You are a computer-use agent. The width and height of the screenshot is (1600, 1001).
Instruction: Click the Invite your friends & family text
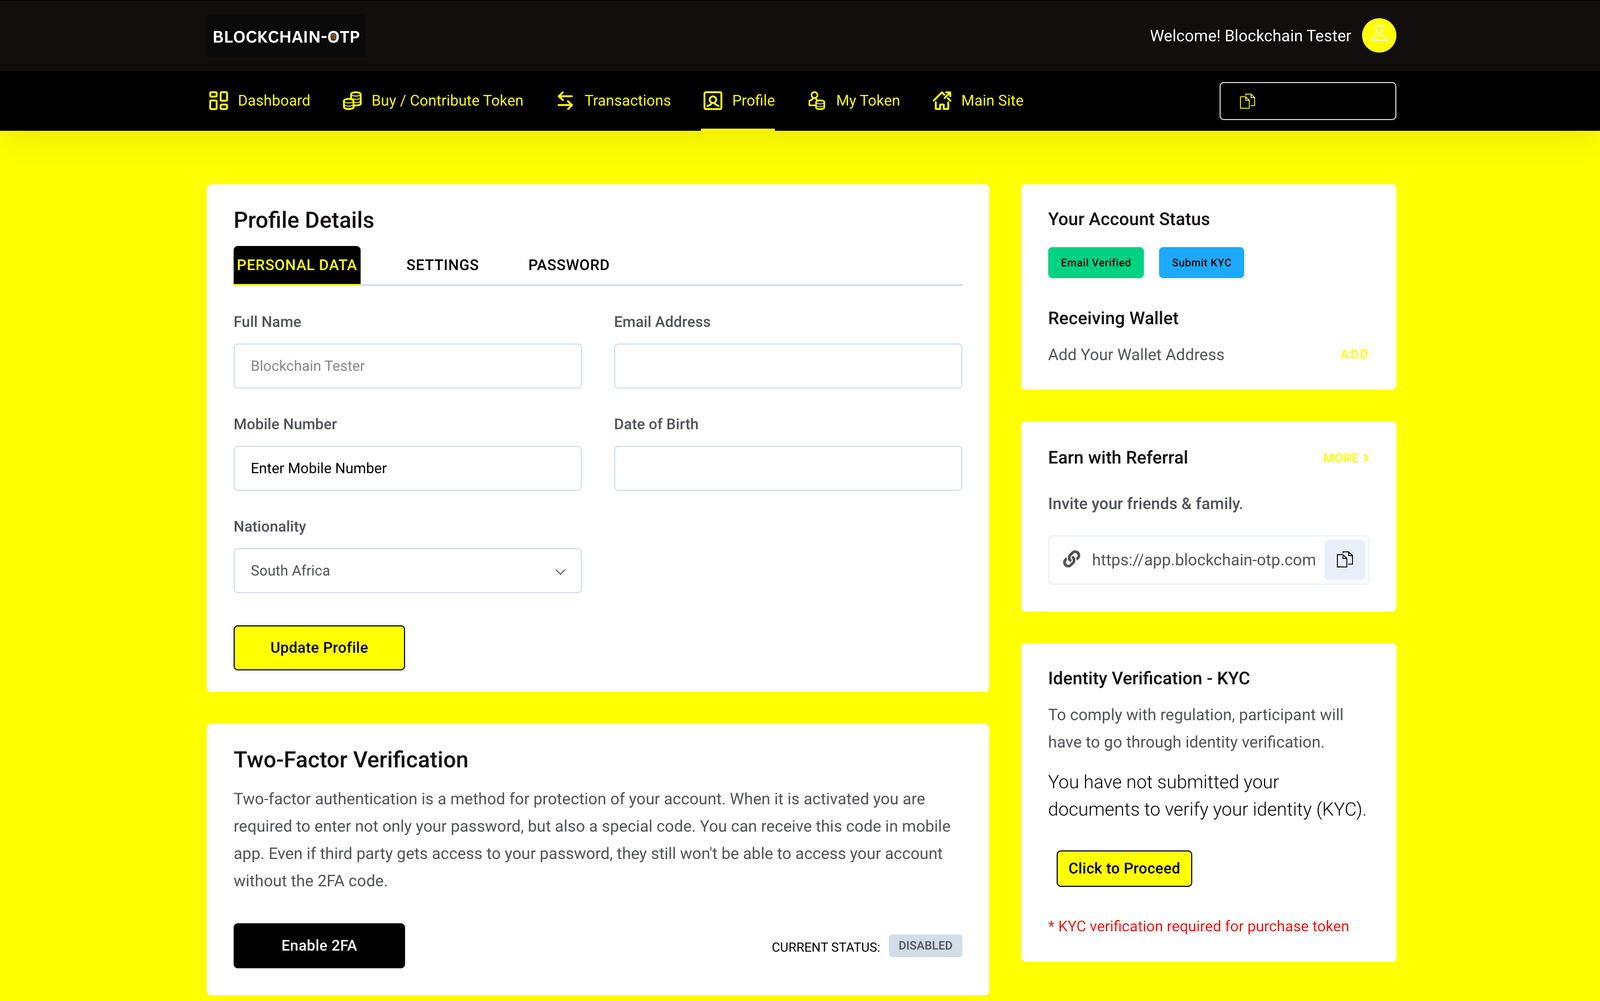pos(1145,504)
